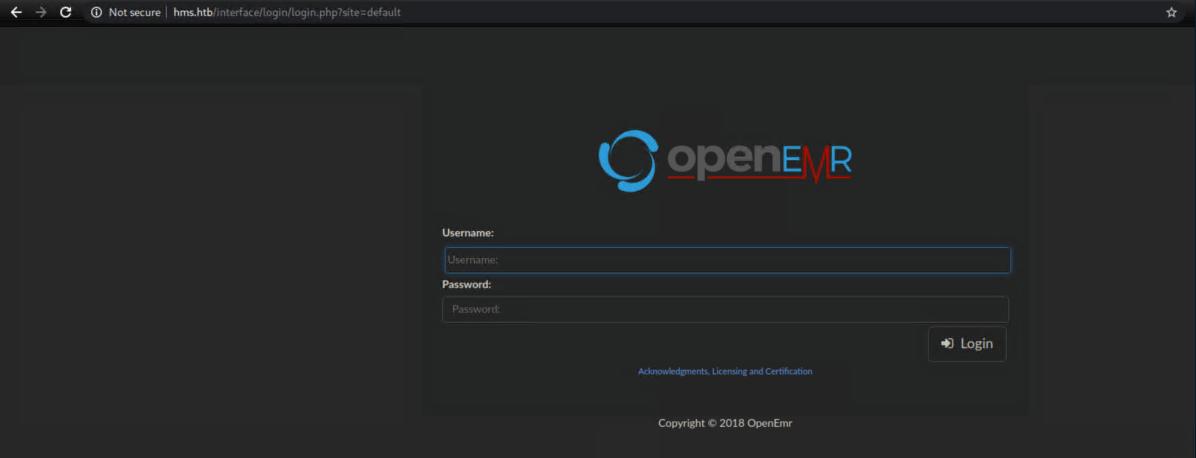Click the "Password:" field label

coord(466,284)
